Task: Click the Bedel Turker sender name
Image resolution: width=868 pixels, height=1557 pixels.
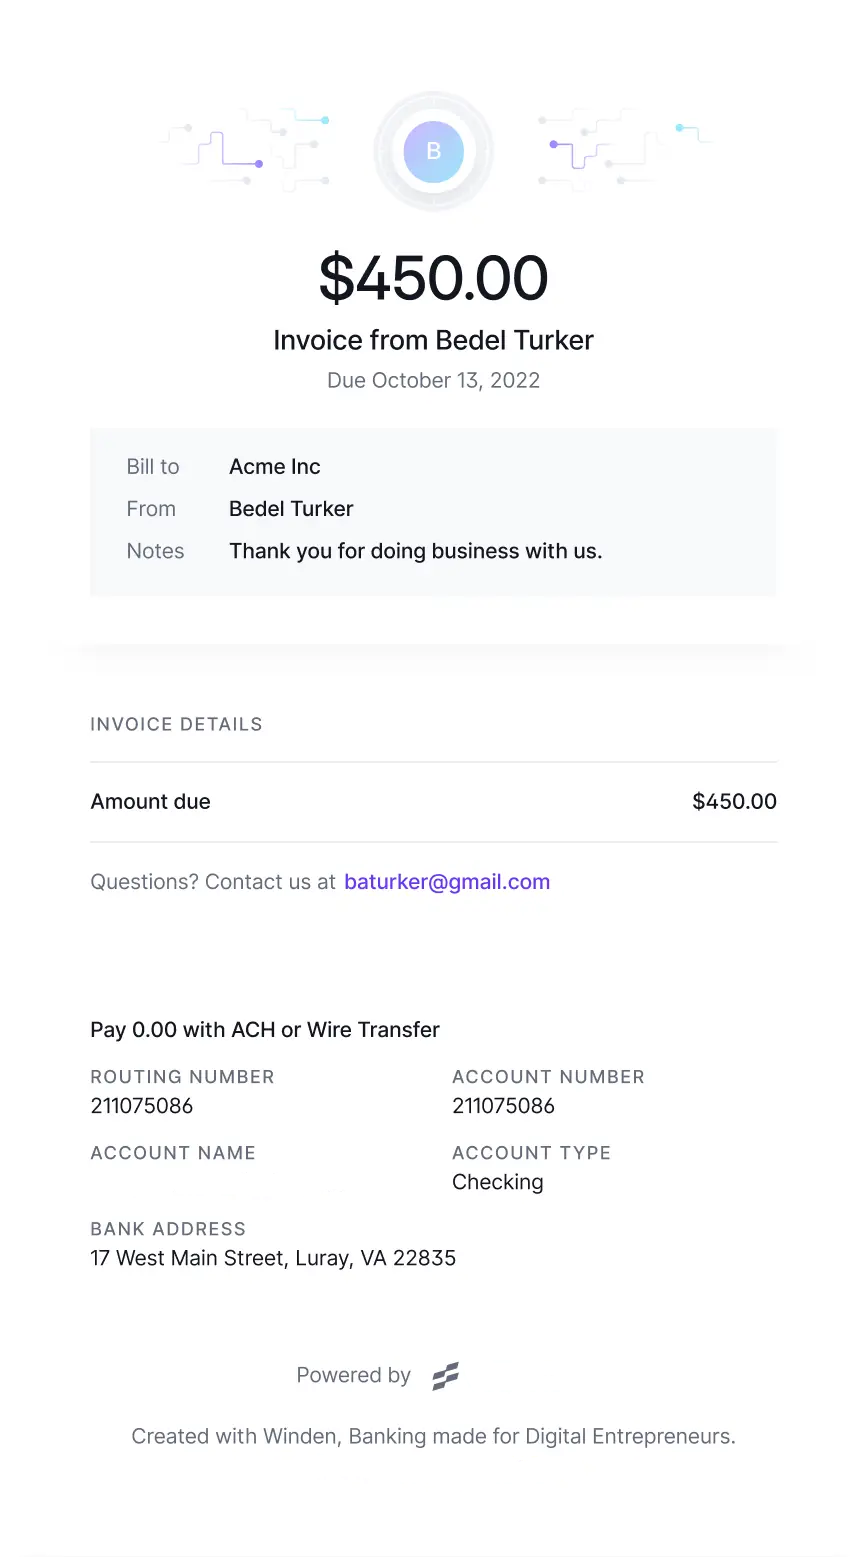Action: point(291,509)
